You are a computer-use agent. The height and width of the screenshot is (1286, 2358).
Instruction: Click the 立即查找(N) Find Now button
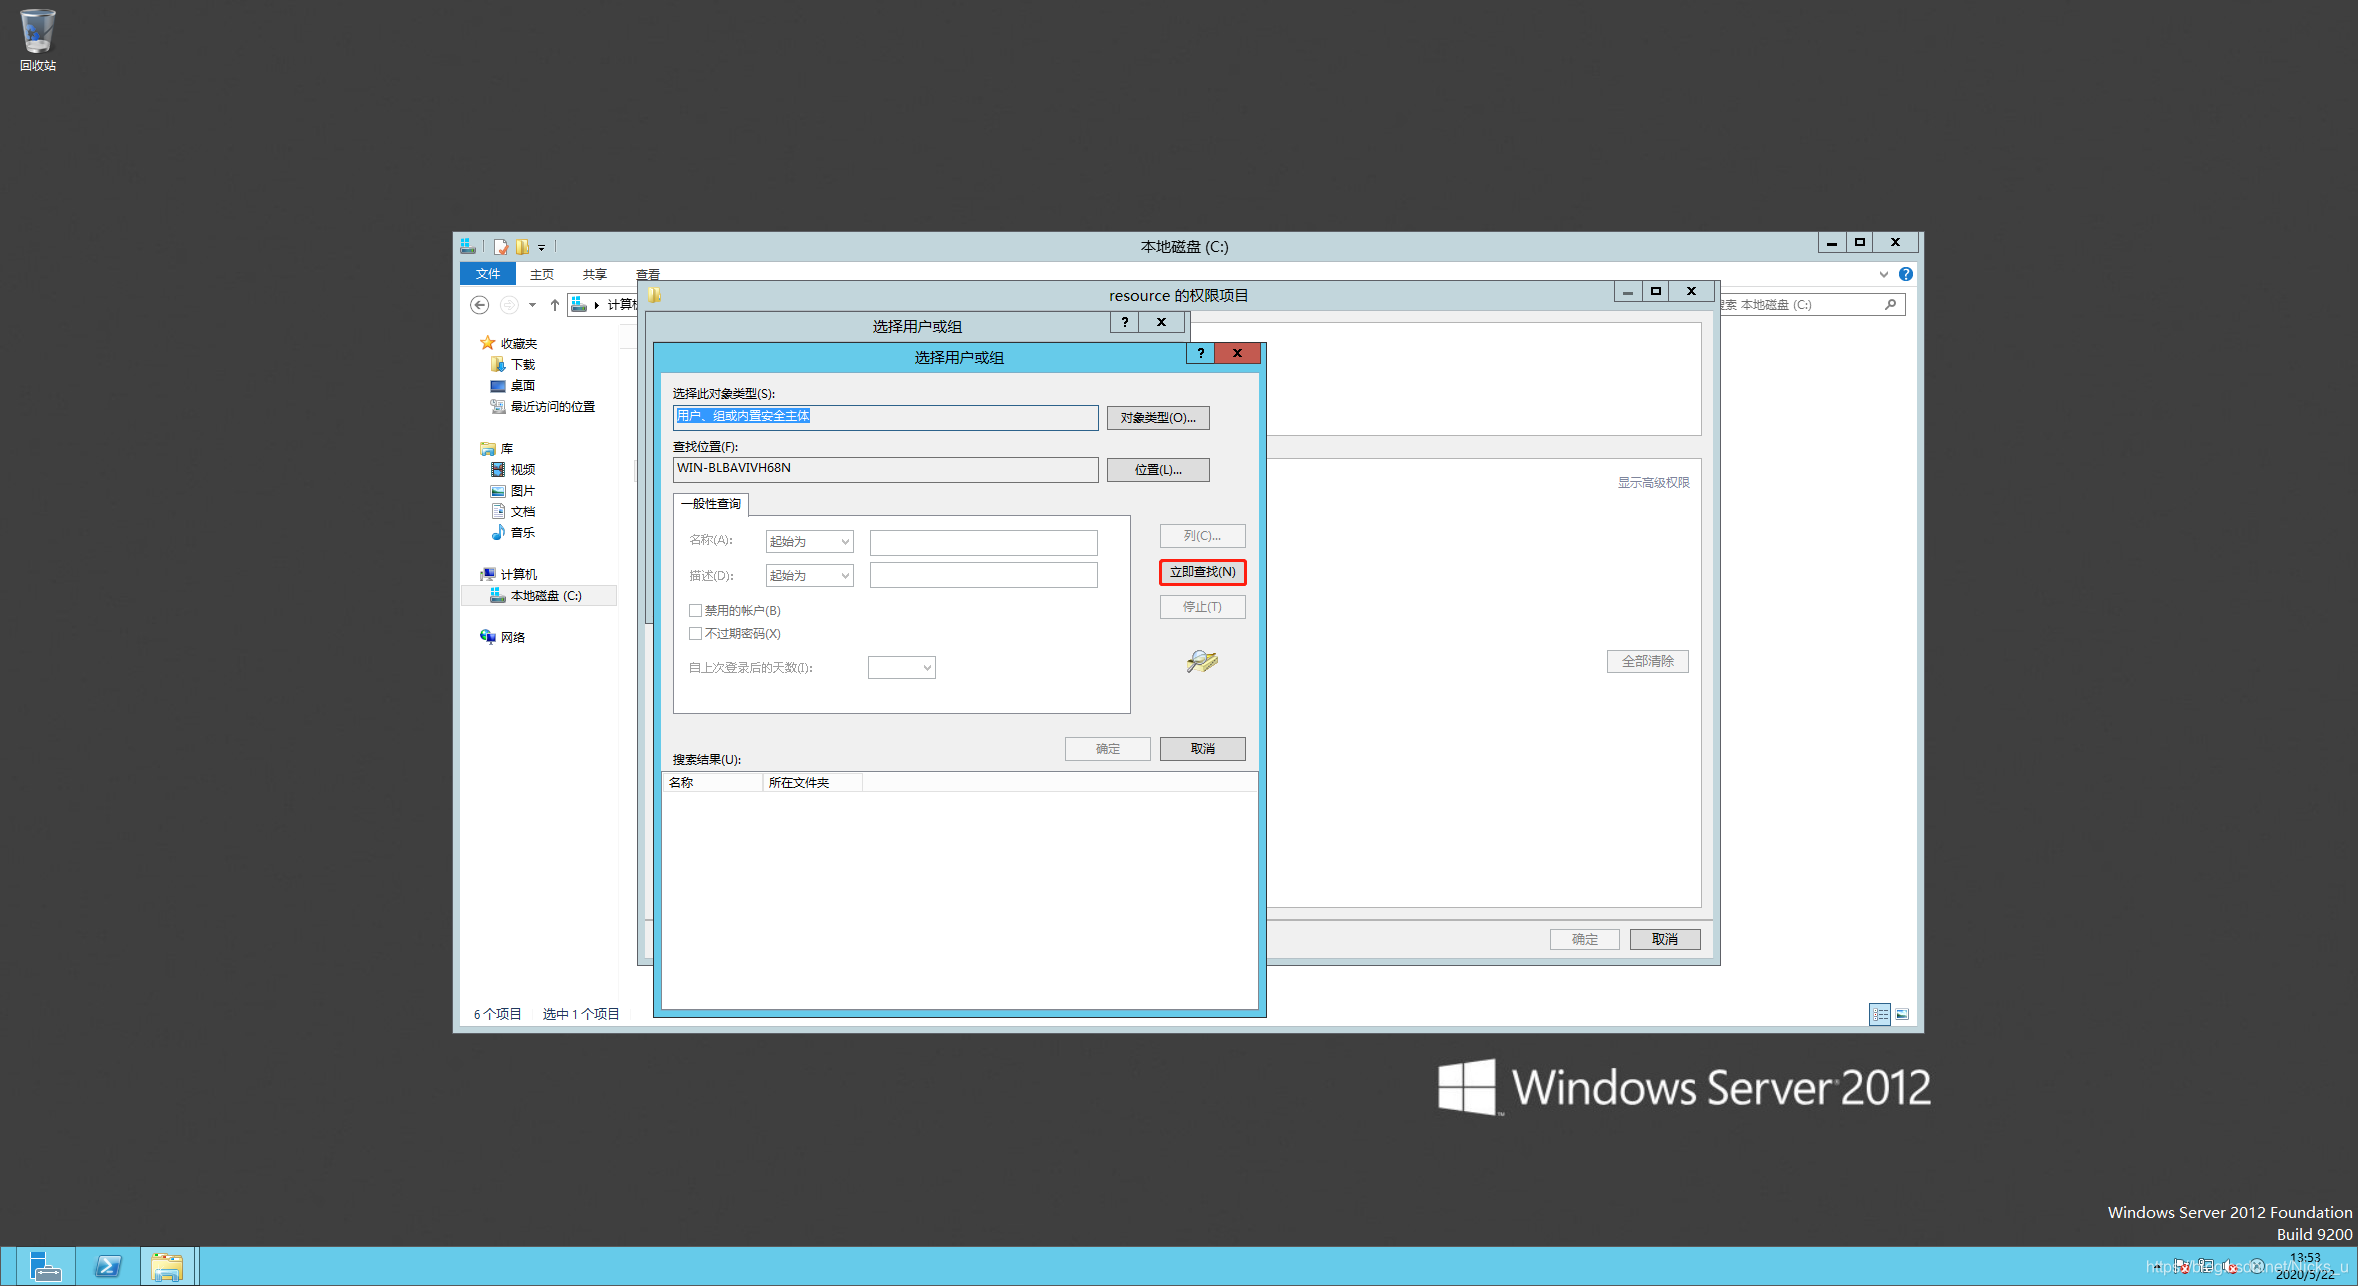click(1202, 572)
